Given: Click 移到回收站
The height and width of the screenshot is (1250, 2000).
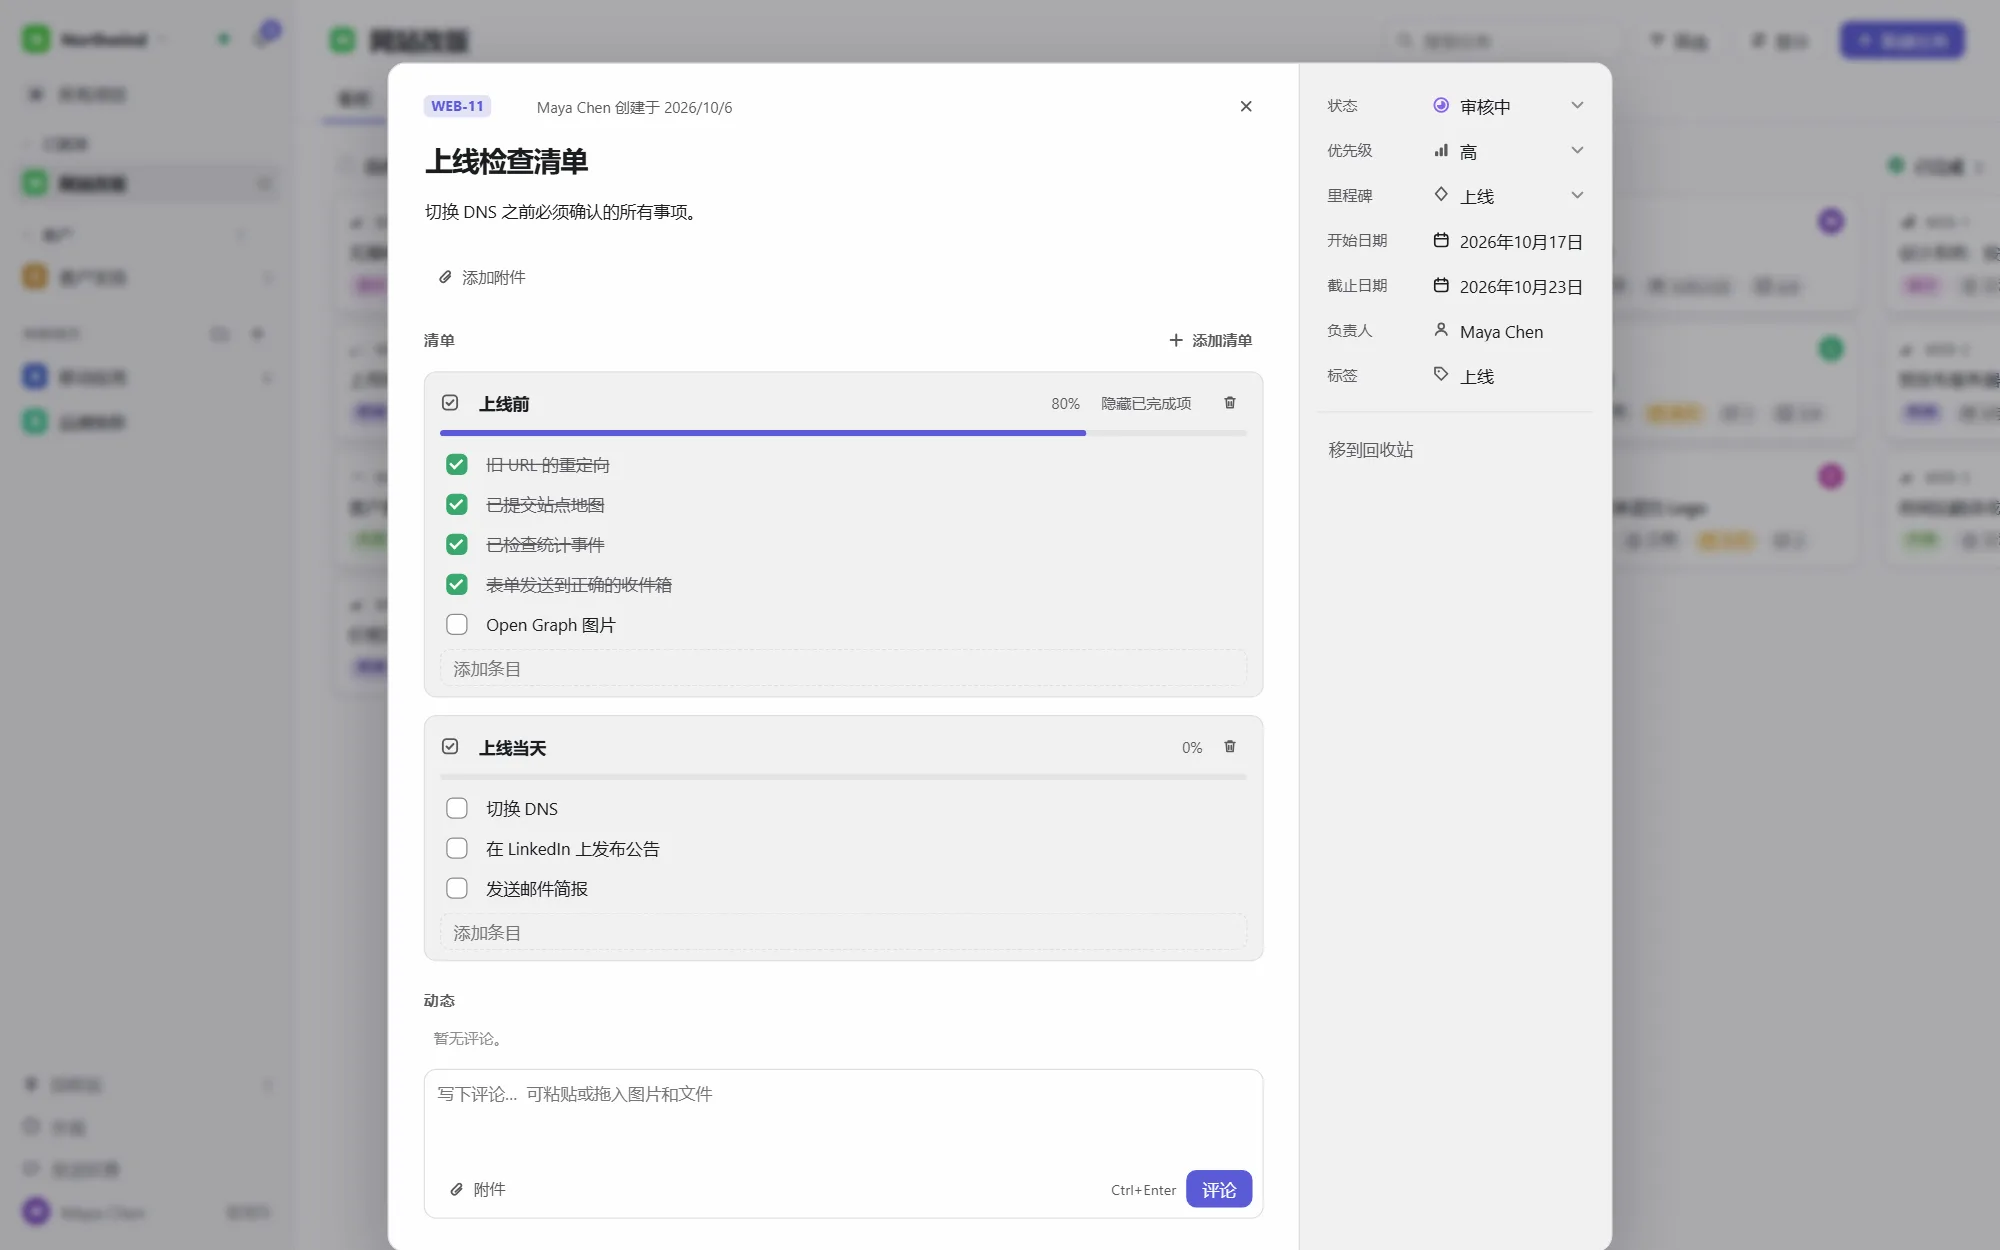Looking at the screenshot, I should pyautogui.click(x=1371, y=450).
